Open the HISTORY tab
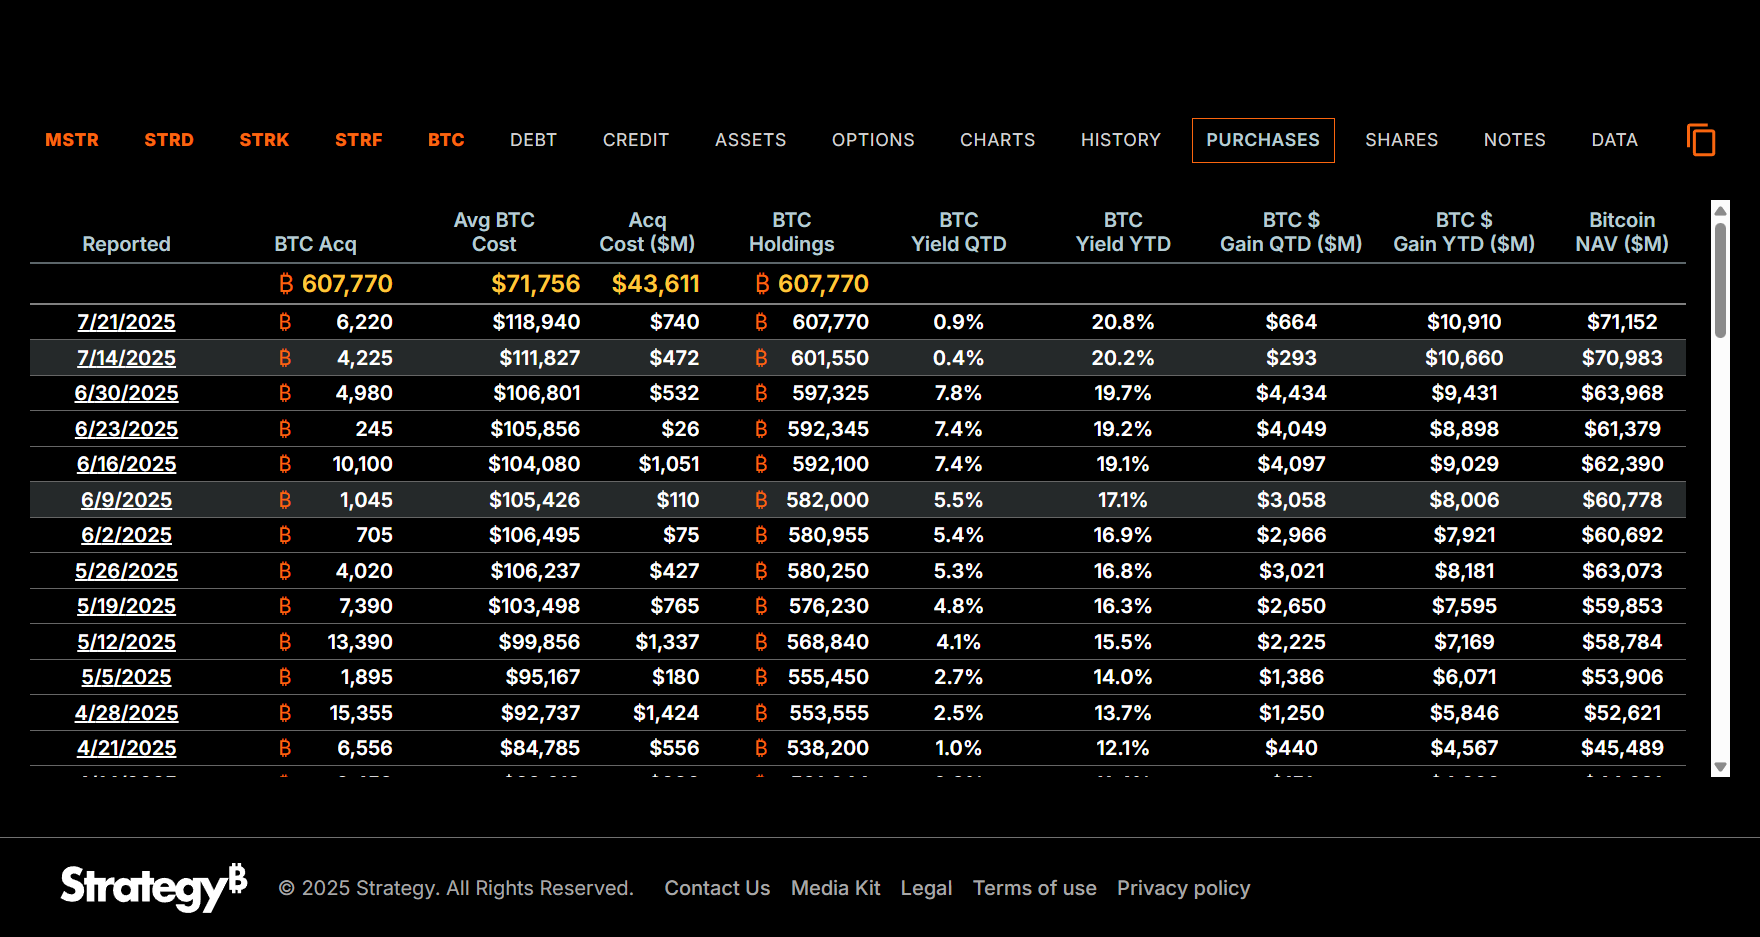Screen dimensions: 1760x937 pos(1121,140)
